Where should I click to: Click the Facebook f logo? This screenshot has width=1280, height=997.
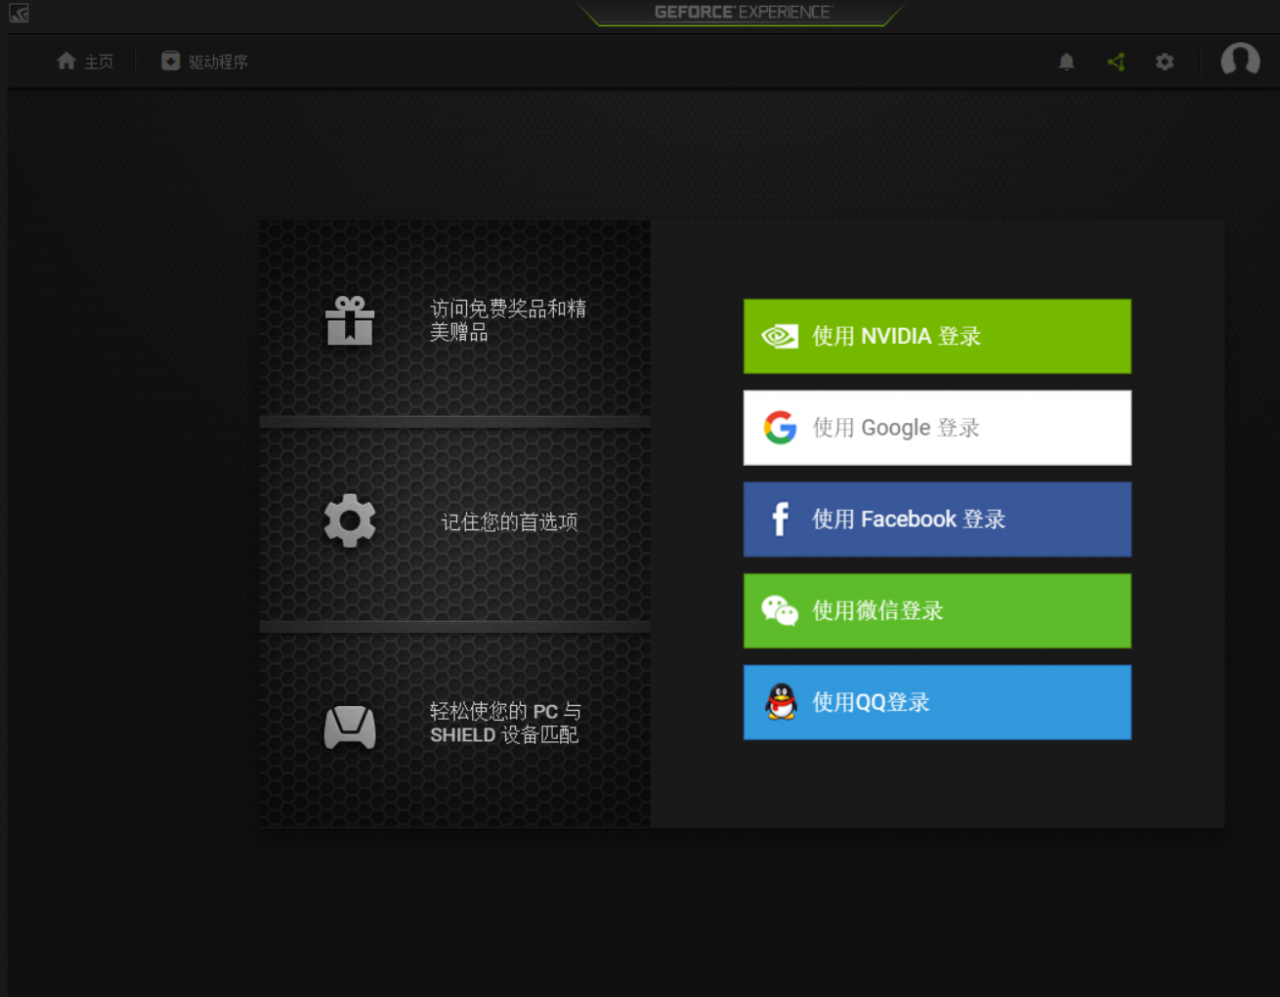click(780, 519)
